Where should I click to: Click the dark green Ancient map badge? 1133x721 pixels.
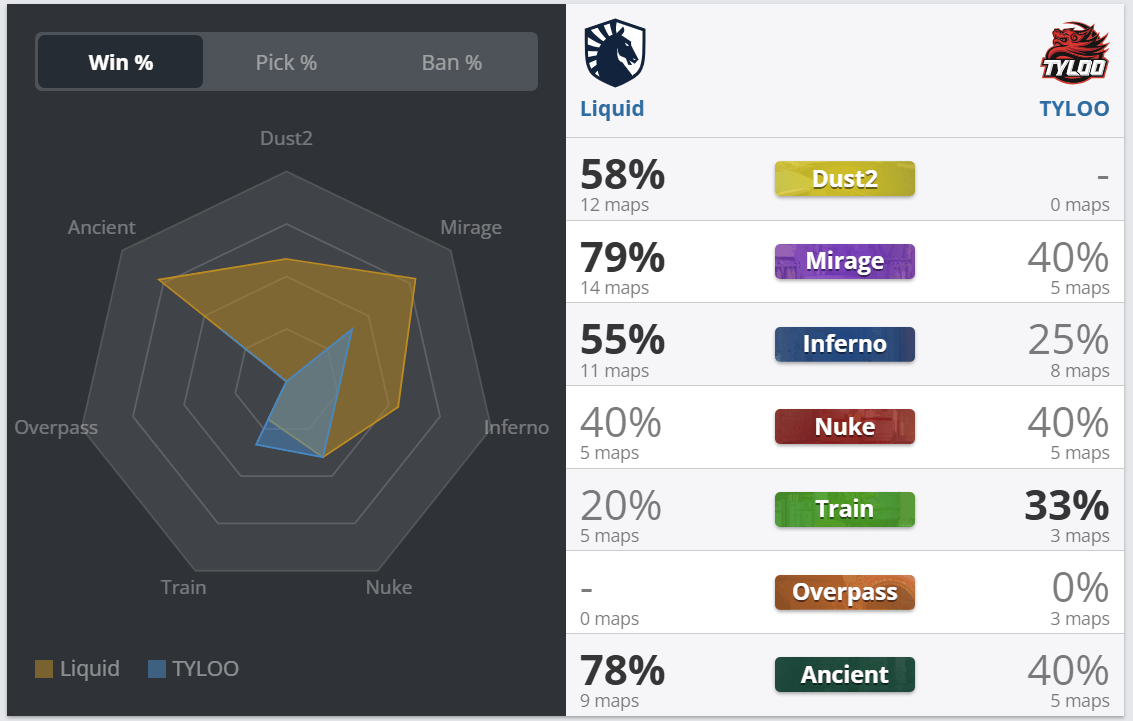[x=845, y=675]
